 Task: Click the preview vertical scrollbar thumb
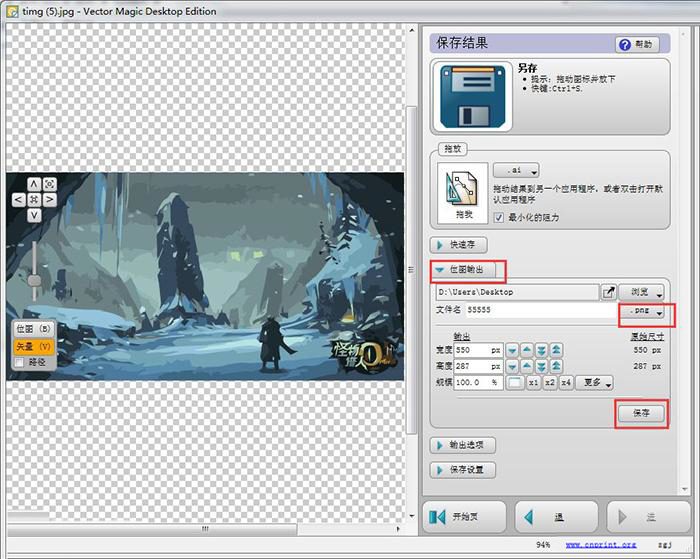[x=411, y=270]
